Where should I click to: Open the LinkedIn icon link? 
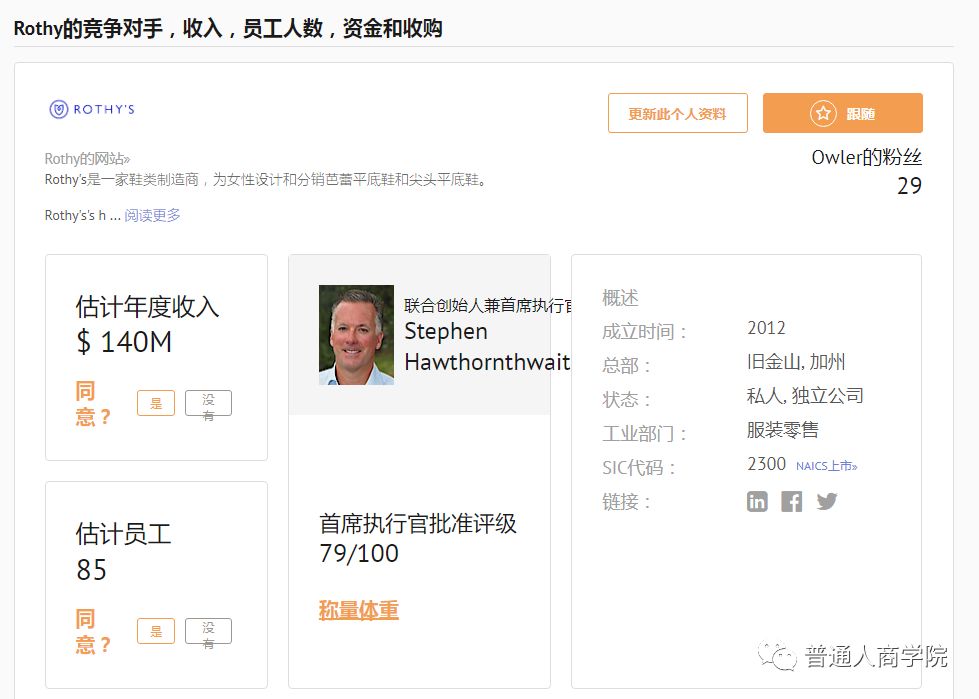(x=757, y=501)
